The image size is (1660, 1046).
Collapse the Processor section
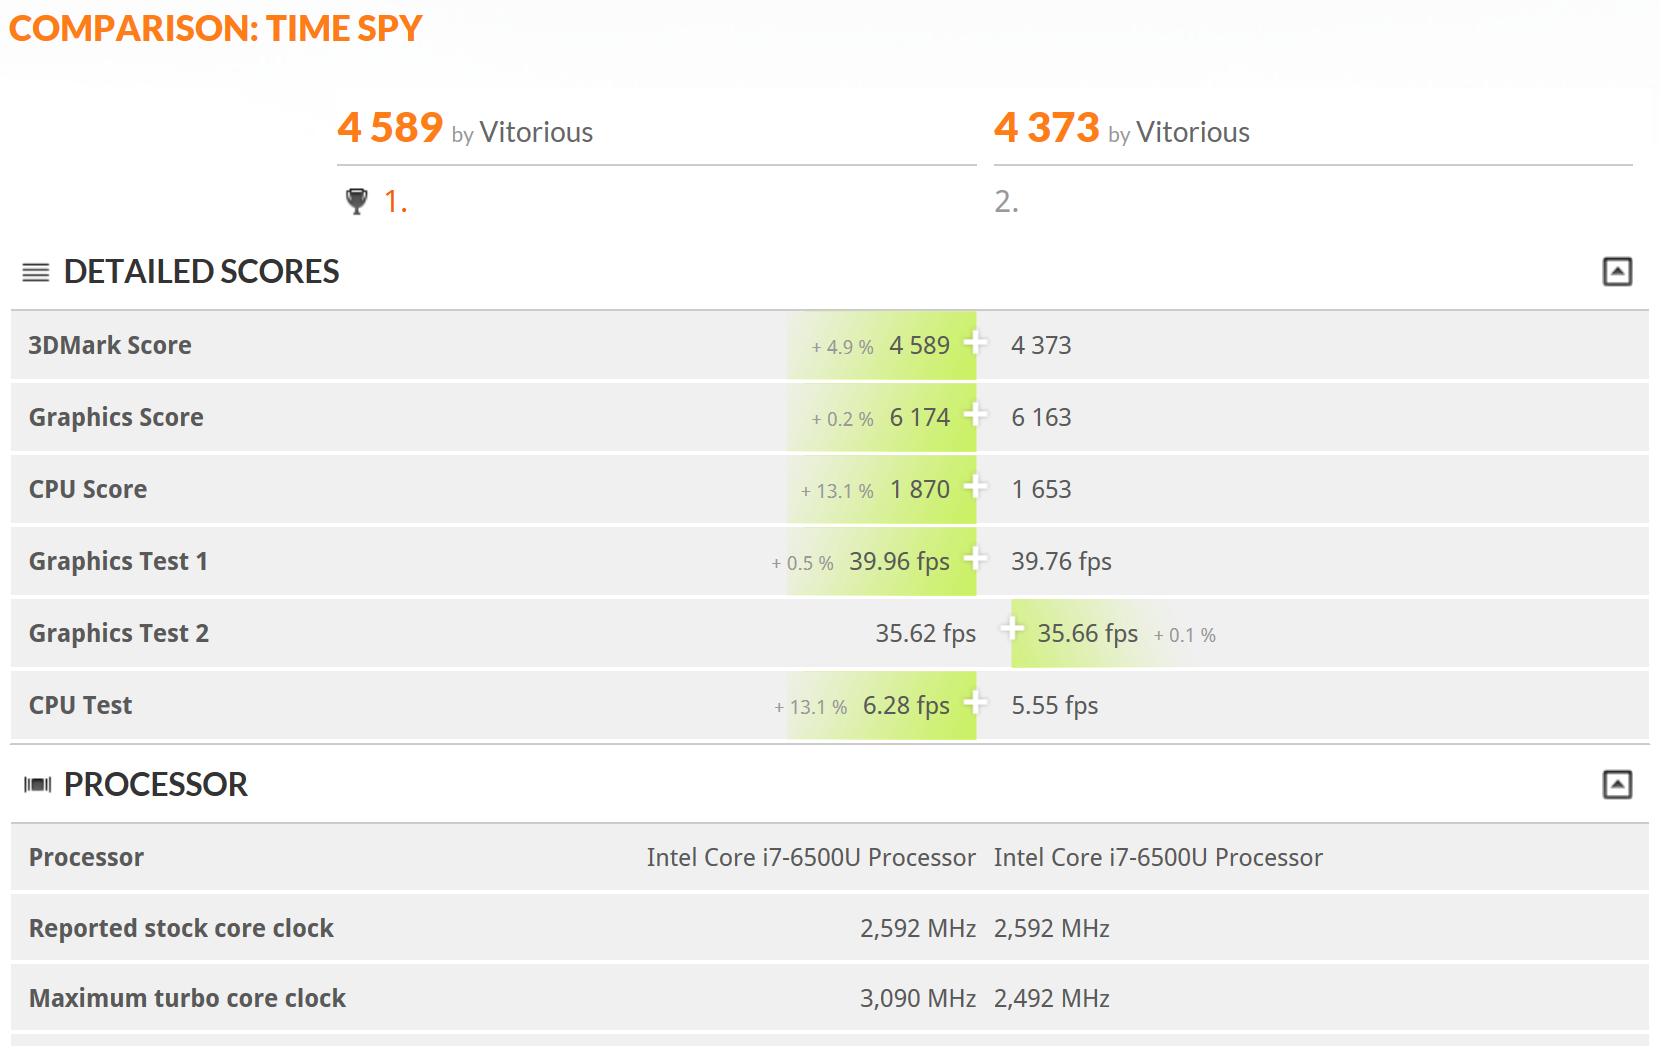(x=1617, y=785)
